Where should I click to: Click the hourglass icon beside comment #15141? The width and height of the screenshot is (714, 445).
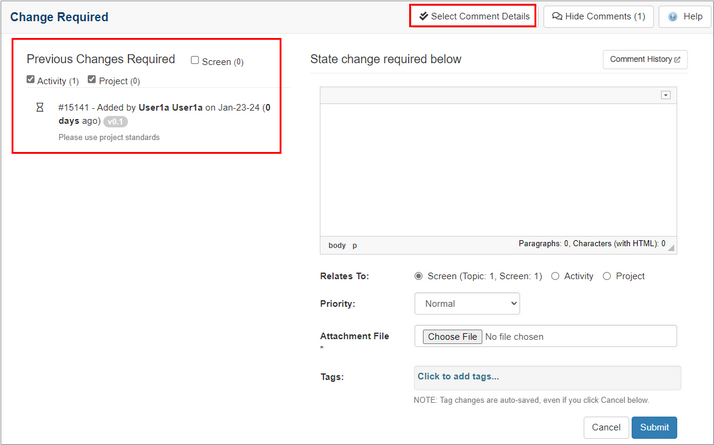click(39, 107)
